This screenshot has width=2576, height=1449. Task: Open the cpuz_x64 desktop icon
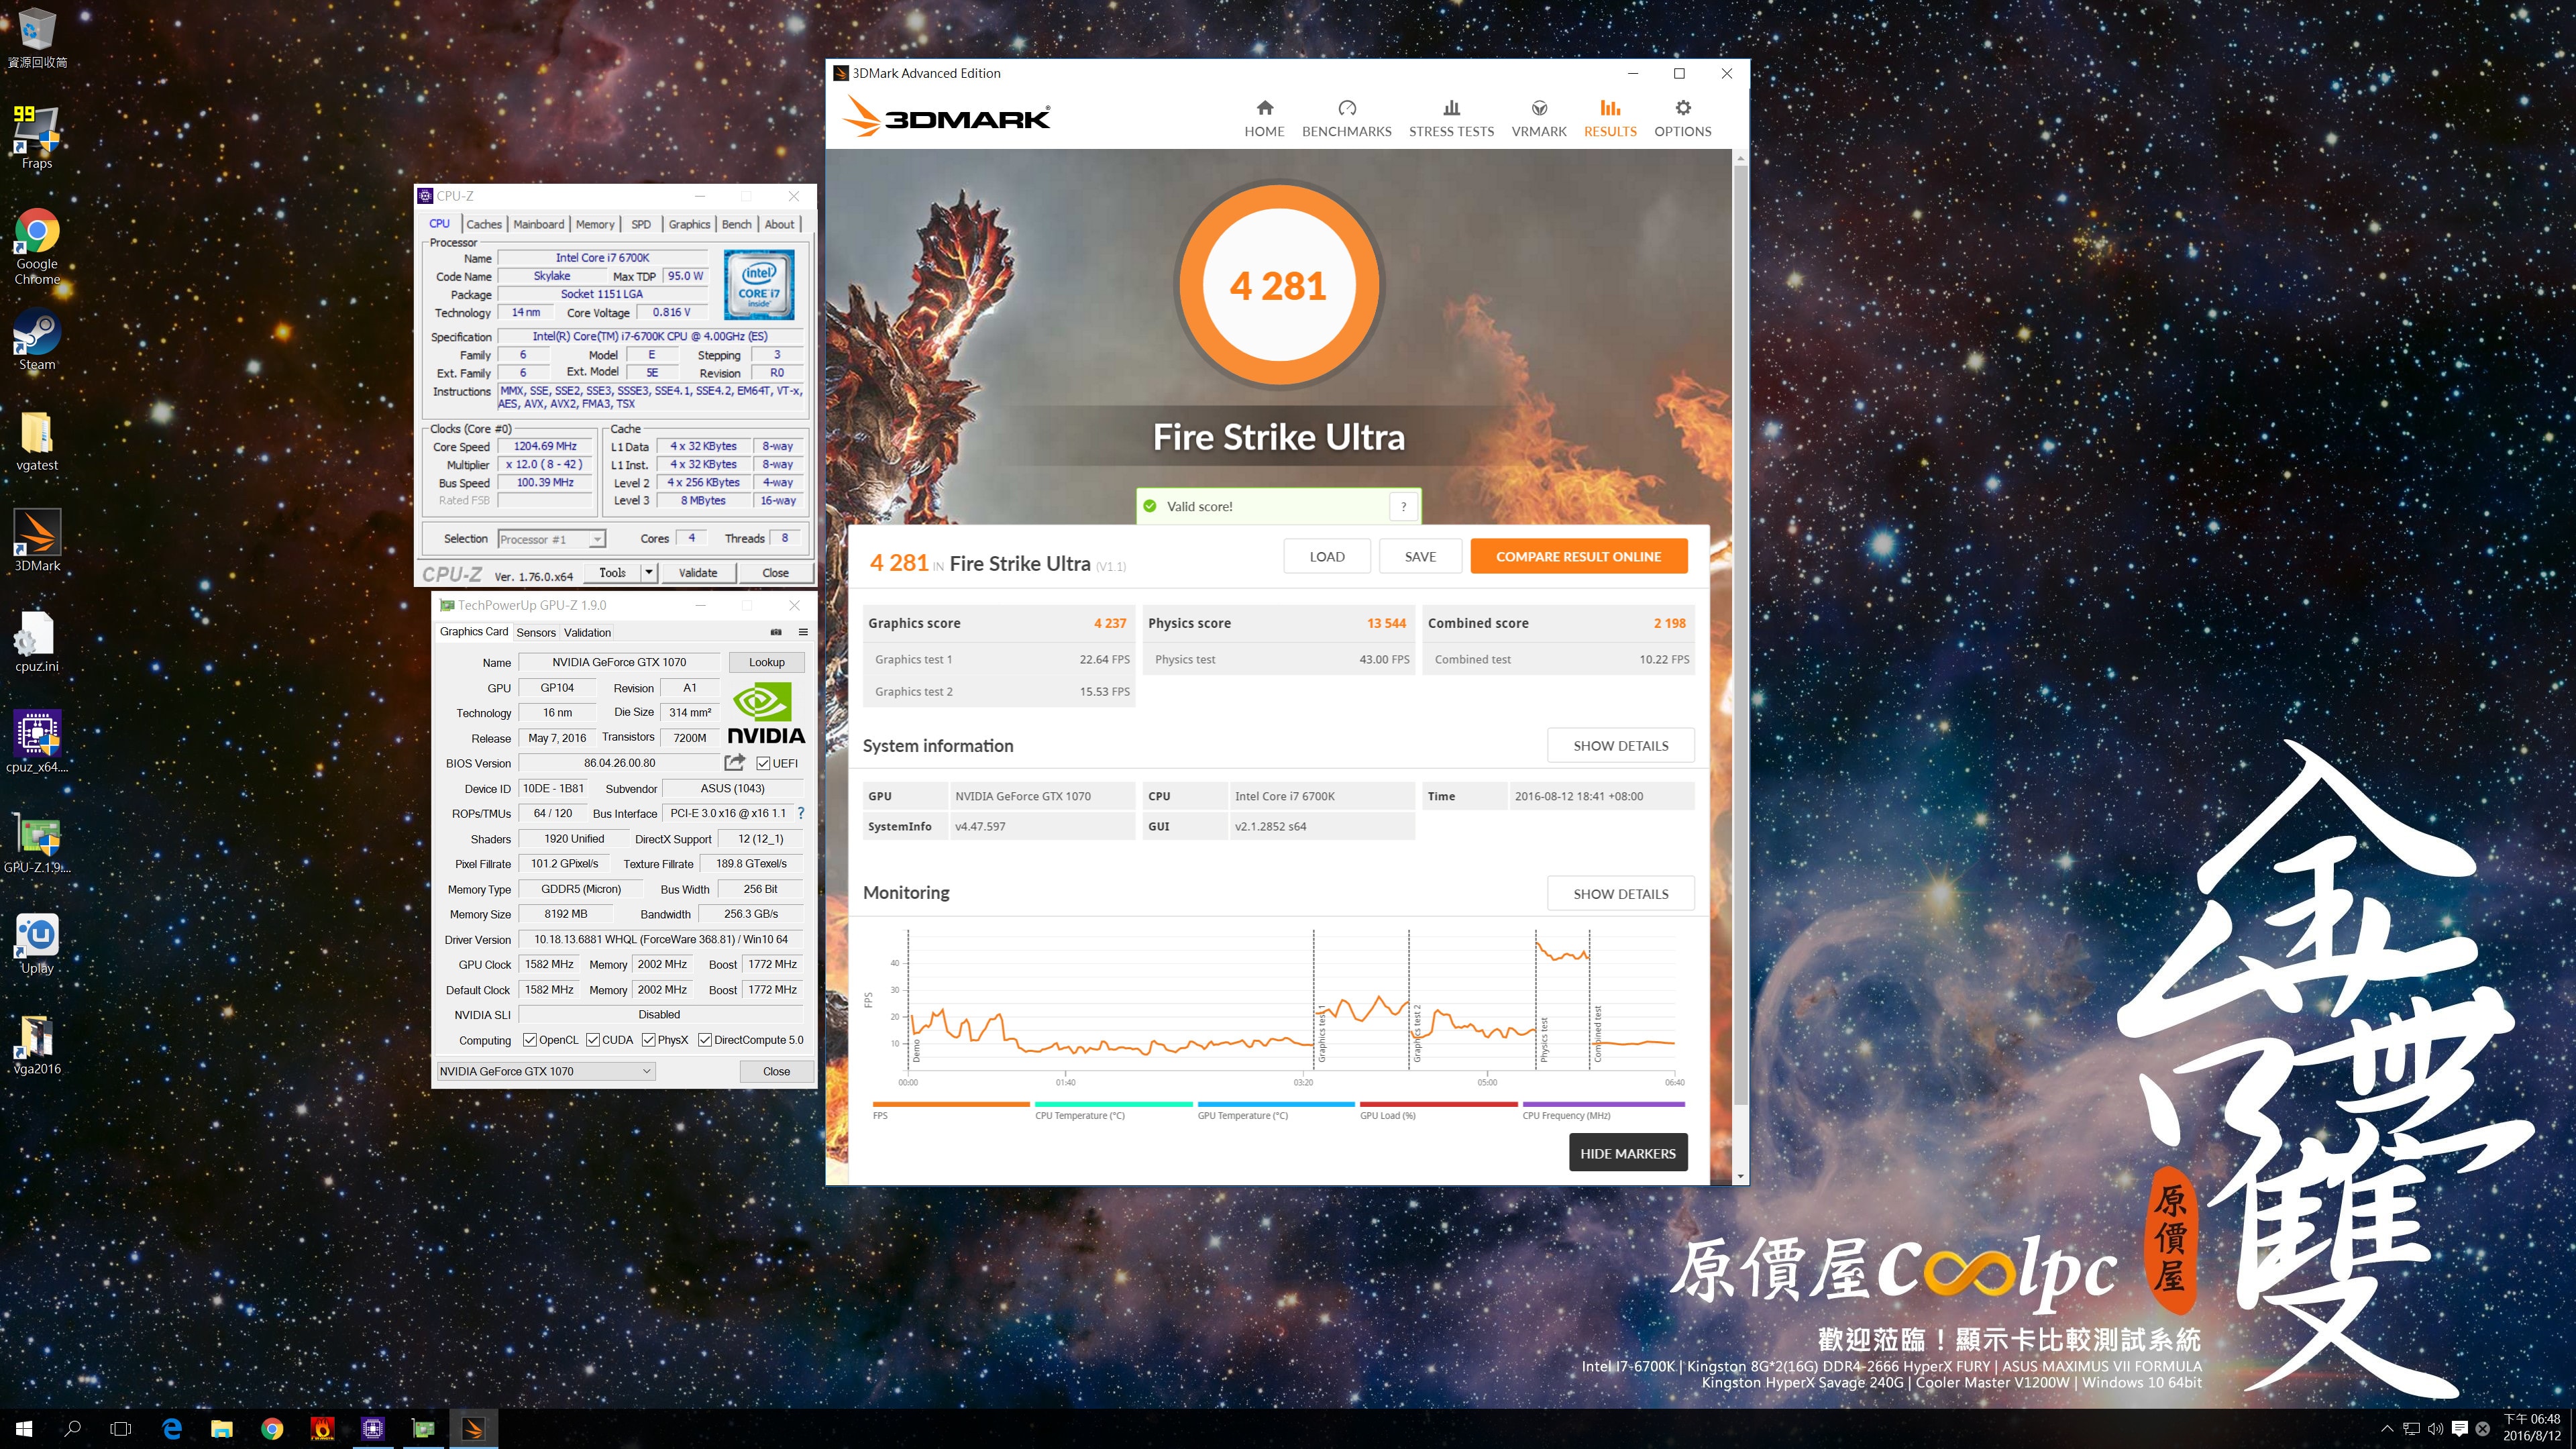[x=37, y=741]
